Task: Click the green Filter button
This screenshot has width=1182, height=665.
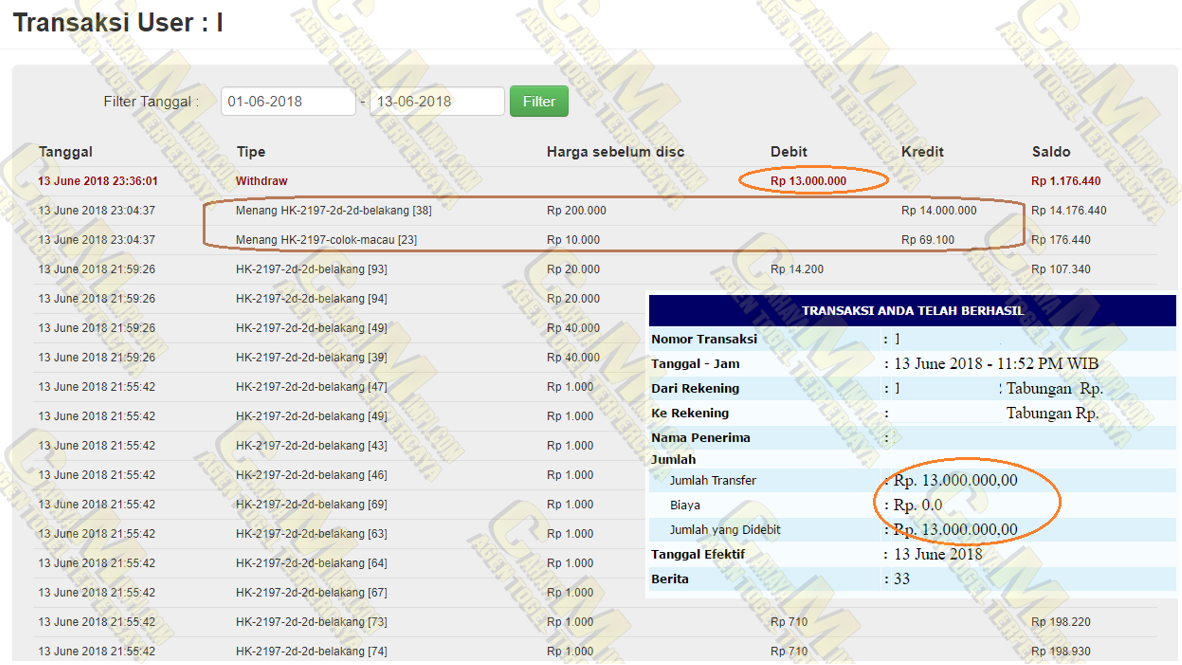Action: tap(538, 101)
